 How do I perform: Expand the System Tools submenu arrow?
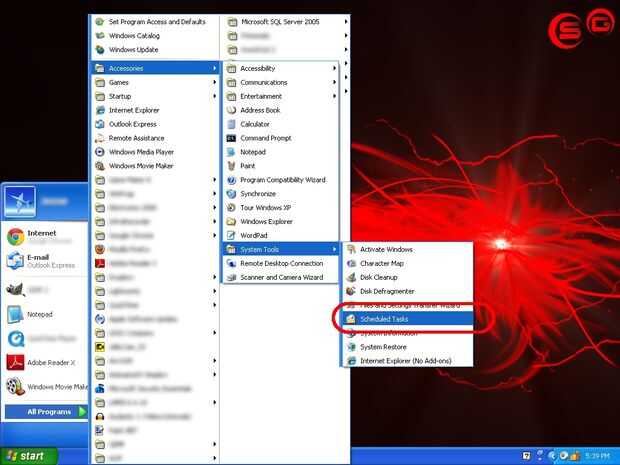(335, 250)
